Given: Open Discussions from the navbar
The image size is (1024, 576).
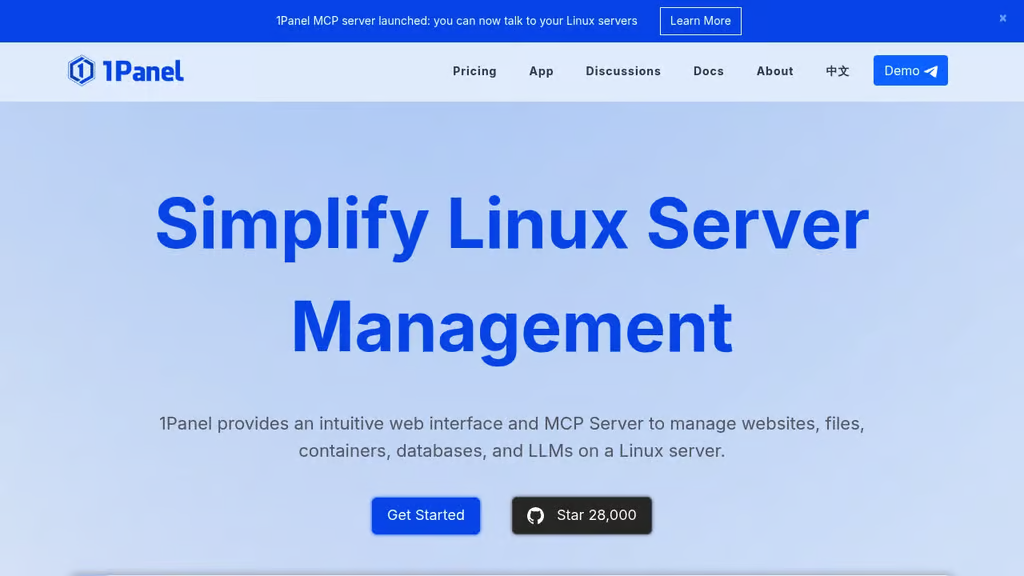Looking at the screenshot, I should tap(623, 71).
